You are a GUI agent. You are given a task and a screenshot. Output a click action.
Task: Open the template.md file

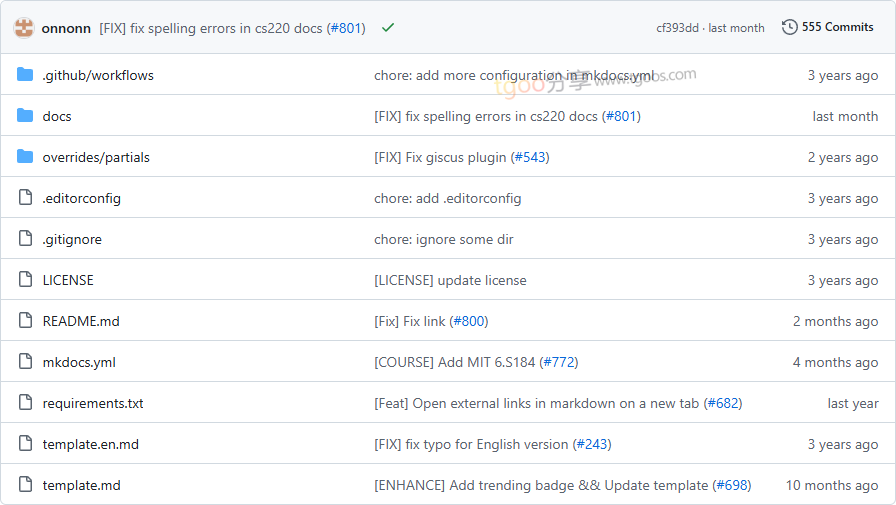[81, 485]
